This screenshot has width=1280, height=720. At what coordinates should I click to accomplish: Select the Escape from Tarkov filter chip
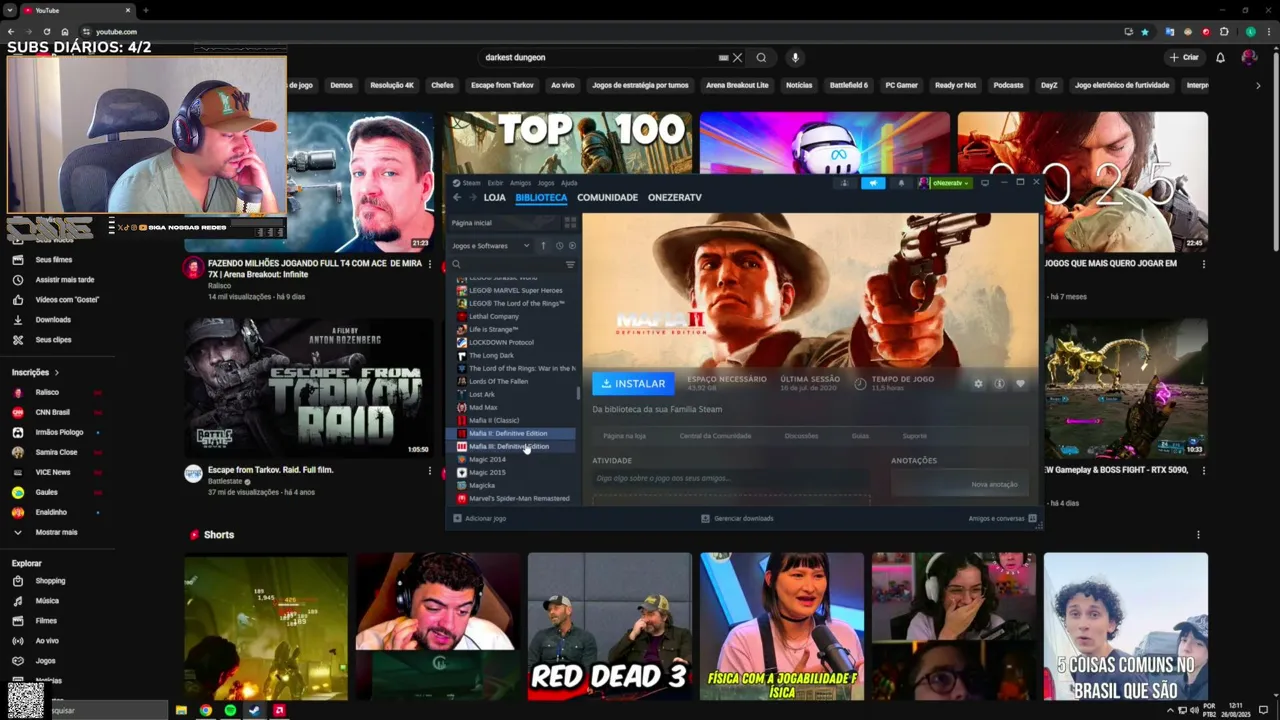click(x=502, y=85)
